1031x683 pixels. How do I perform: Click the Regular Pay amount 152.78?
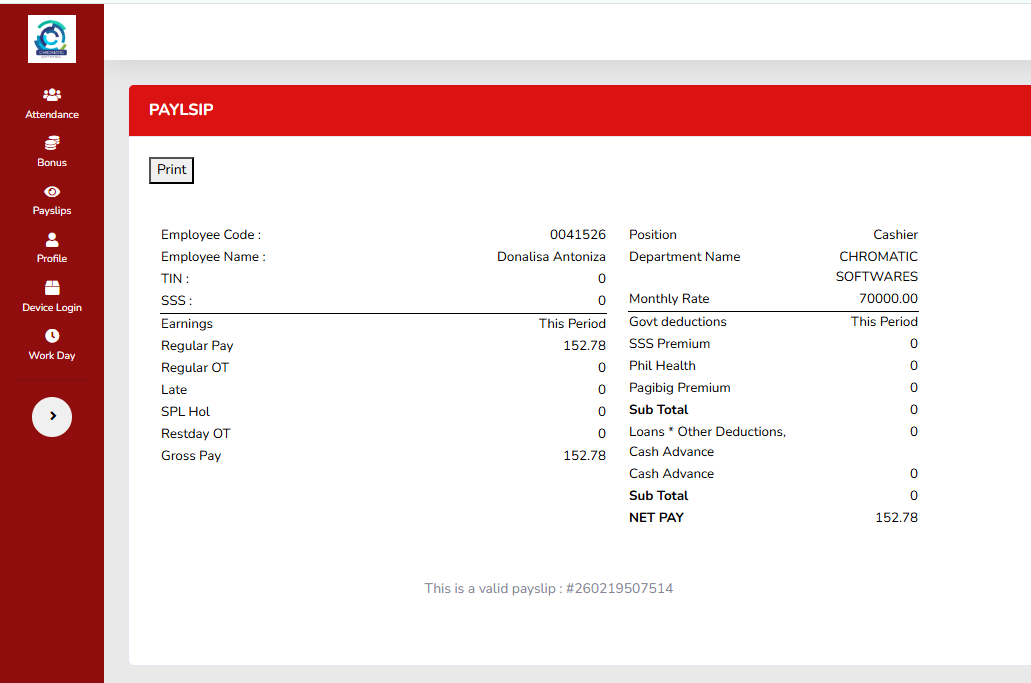[584, 346]
